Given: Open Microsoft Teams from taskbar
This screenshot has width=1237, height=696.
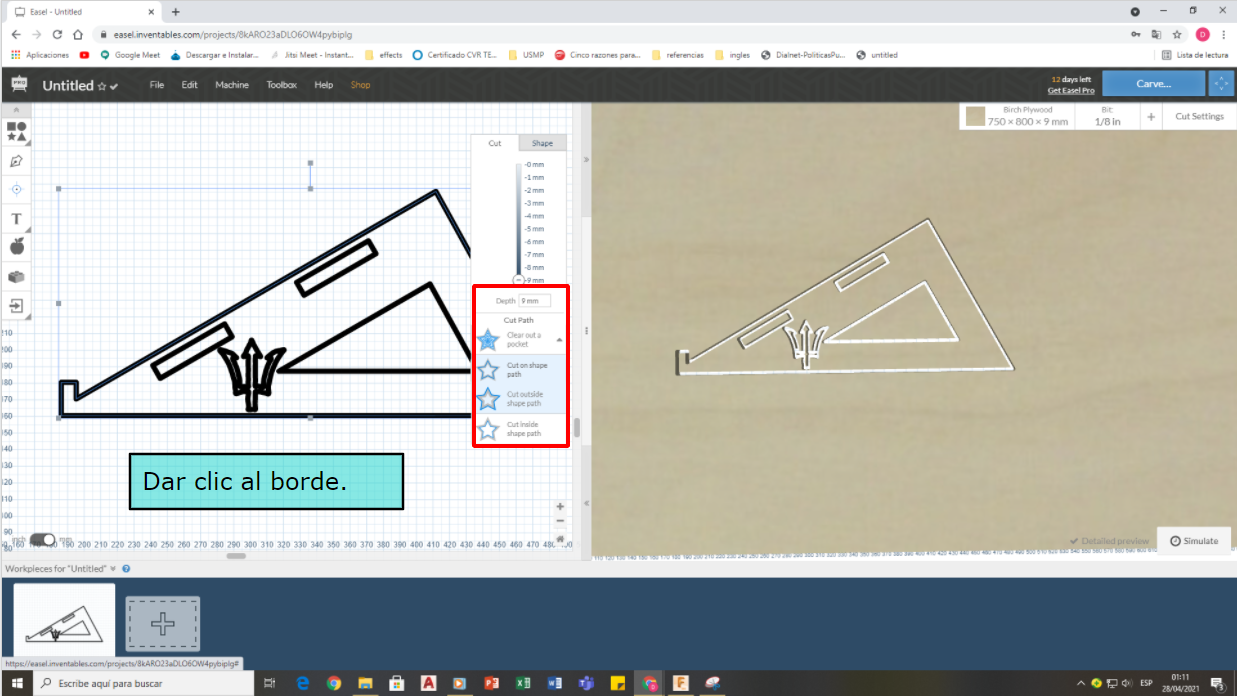Looking at the screenshot, I should 586,683.
